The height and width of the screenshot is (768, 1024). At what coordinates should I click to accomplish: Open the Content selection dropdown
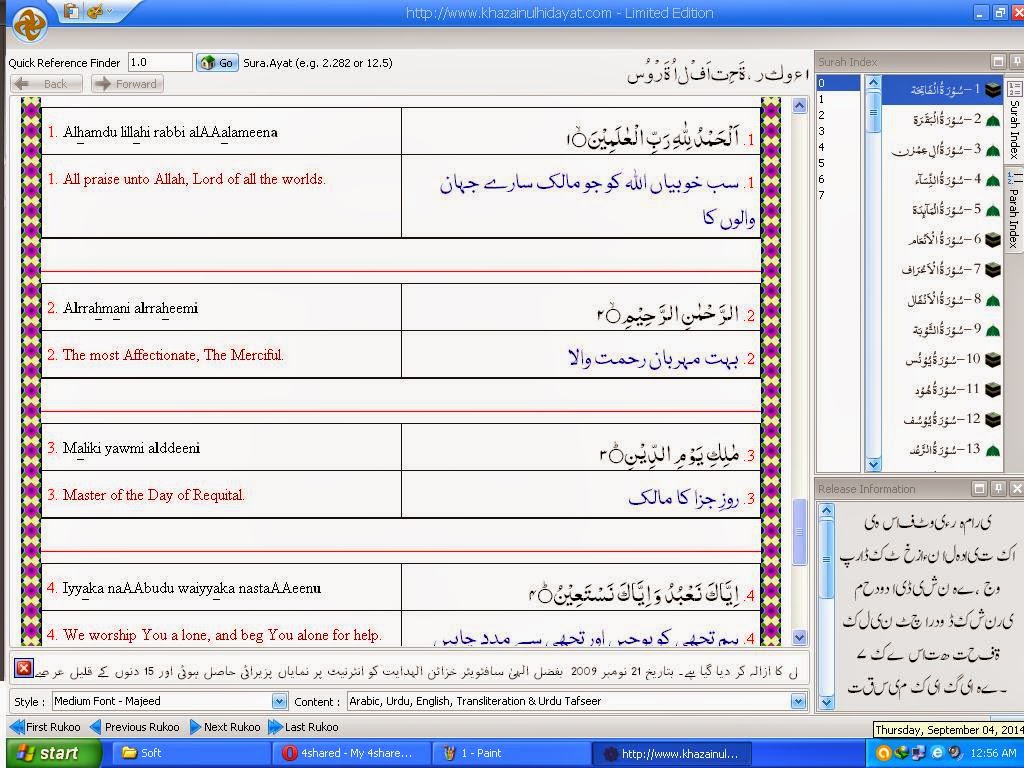click(x=798, y=701)
